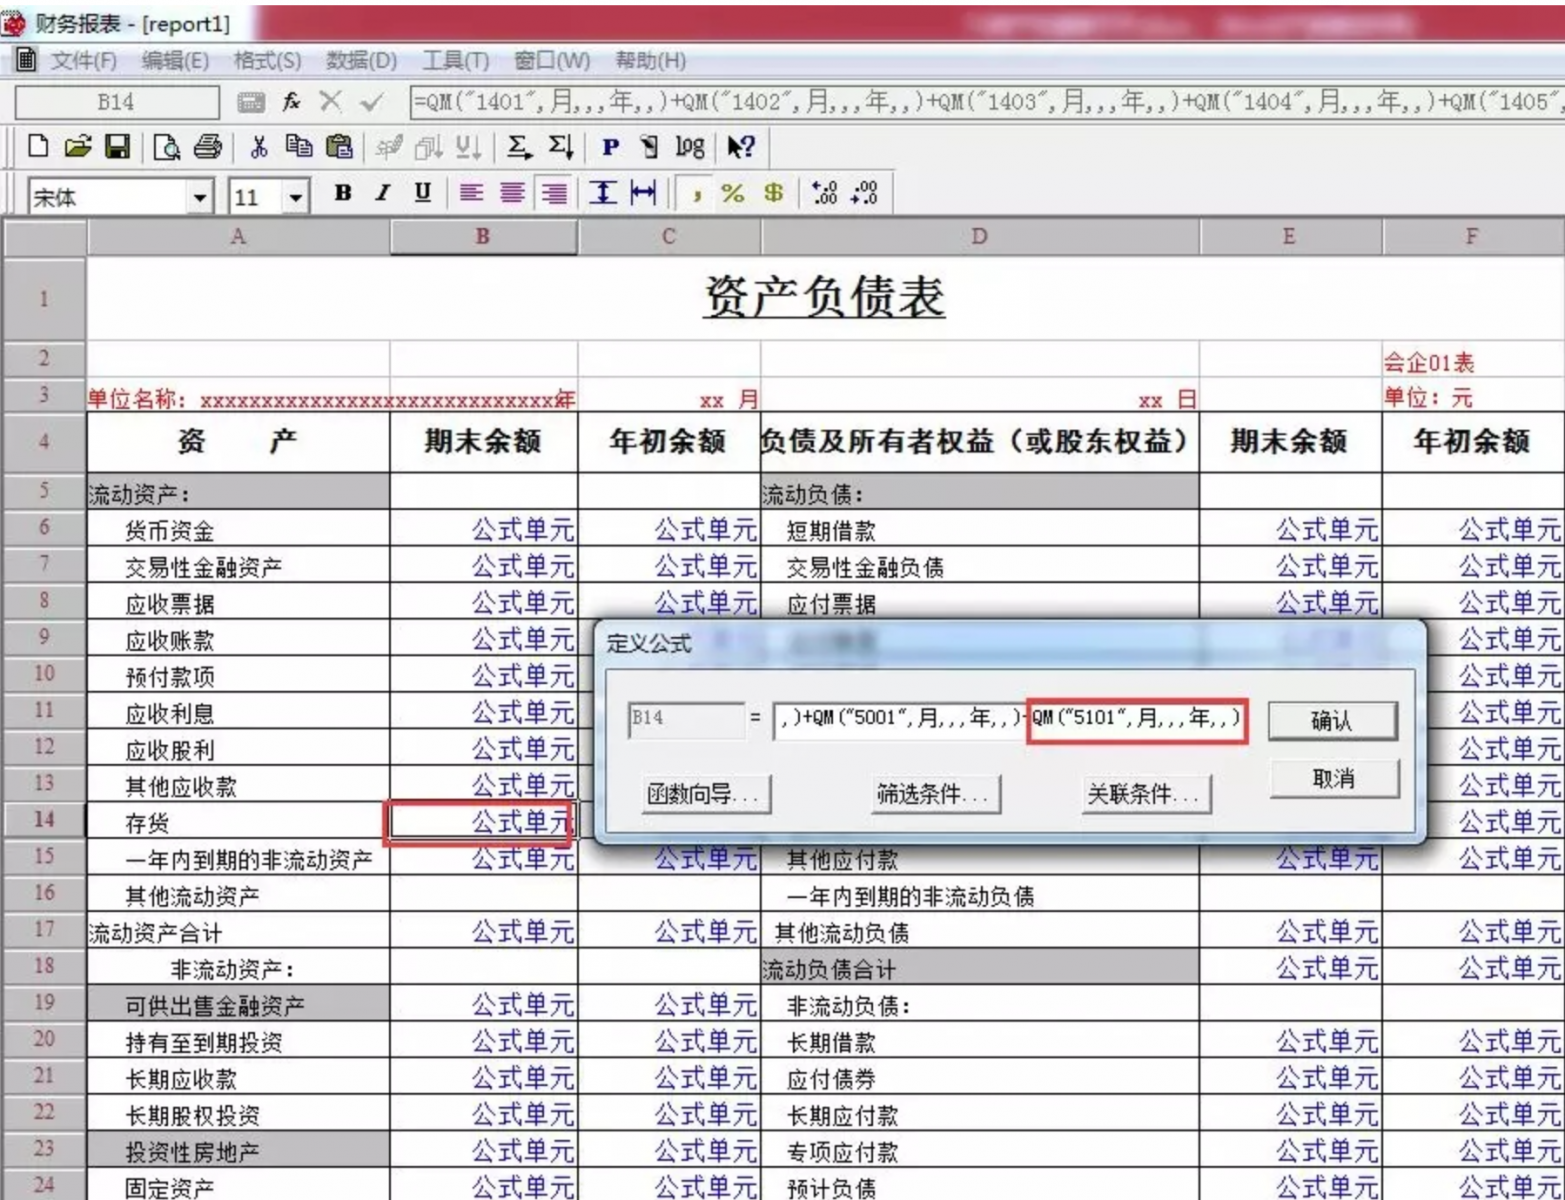Image resolution: width=1565 pixels, height=1200 pixels.
Task: Select the 可供出售金融资产 cell
Action: click(x=238, y=1005)
